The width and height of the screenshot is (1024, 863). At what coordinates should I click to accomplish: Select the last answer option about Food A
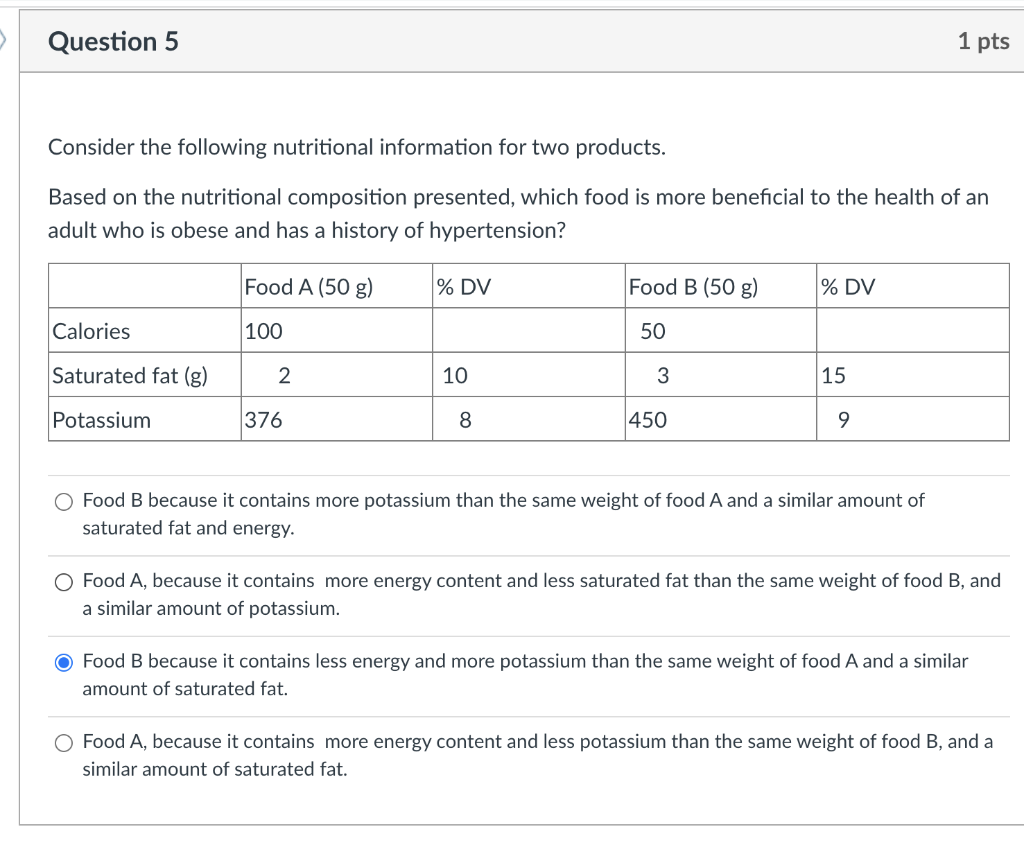click(63, 742)
